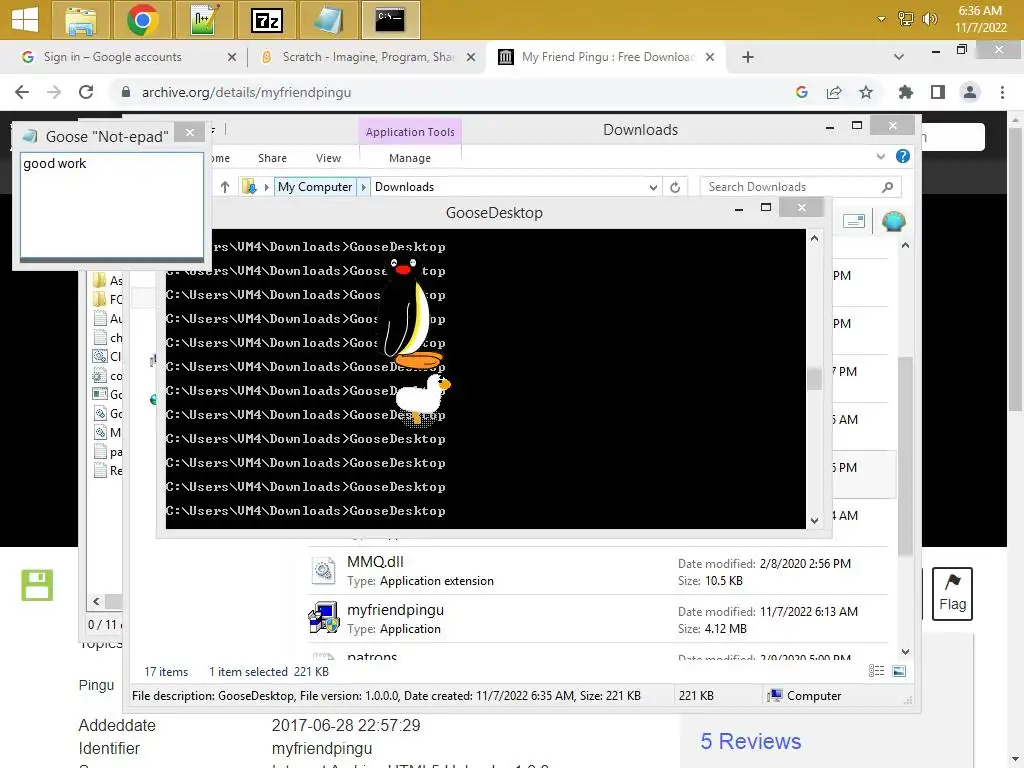Screen dimensions: 1024x768
Task: Open Chrome profile avatar
Action: pos(970,93)
